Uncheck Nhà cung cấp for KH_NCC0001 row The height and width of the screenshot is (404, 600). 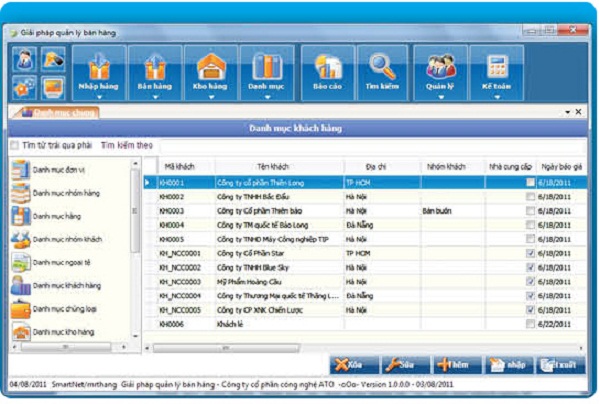click(530, 254)
